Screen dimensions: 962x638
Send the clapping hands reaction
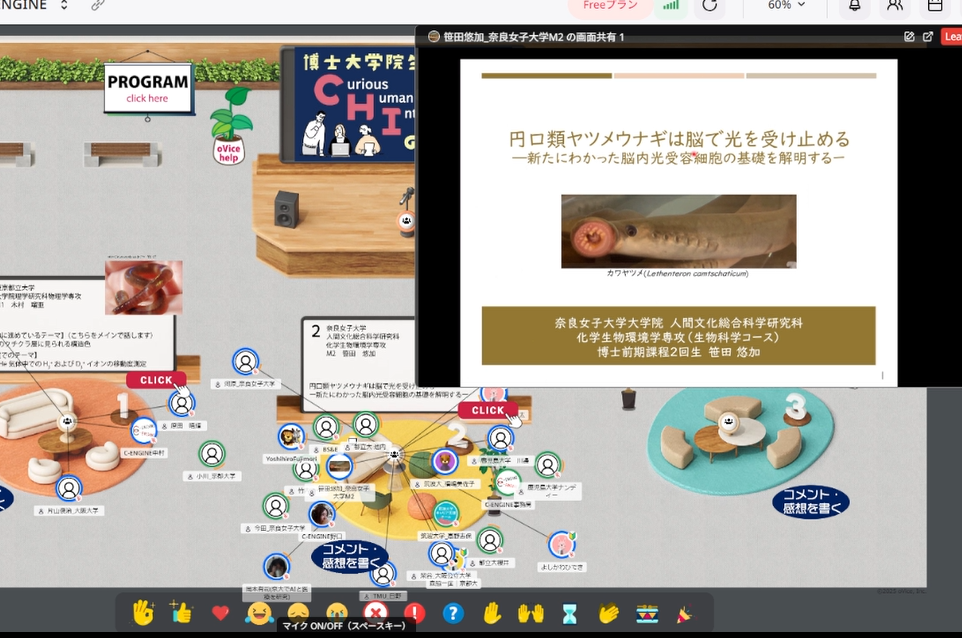pyautogui.click(x=608, y=613)
